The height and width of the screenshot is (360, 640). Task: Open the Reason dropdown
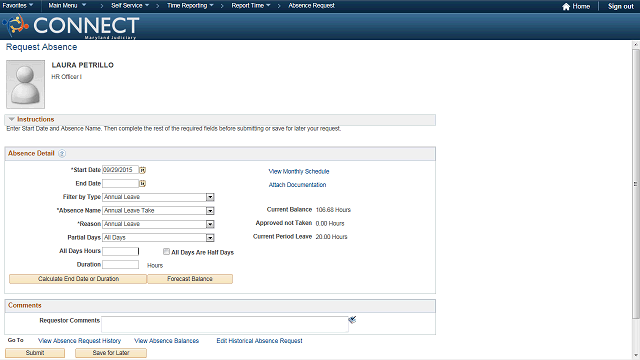click(x=210, y=224)
